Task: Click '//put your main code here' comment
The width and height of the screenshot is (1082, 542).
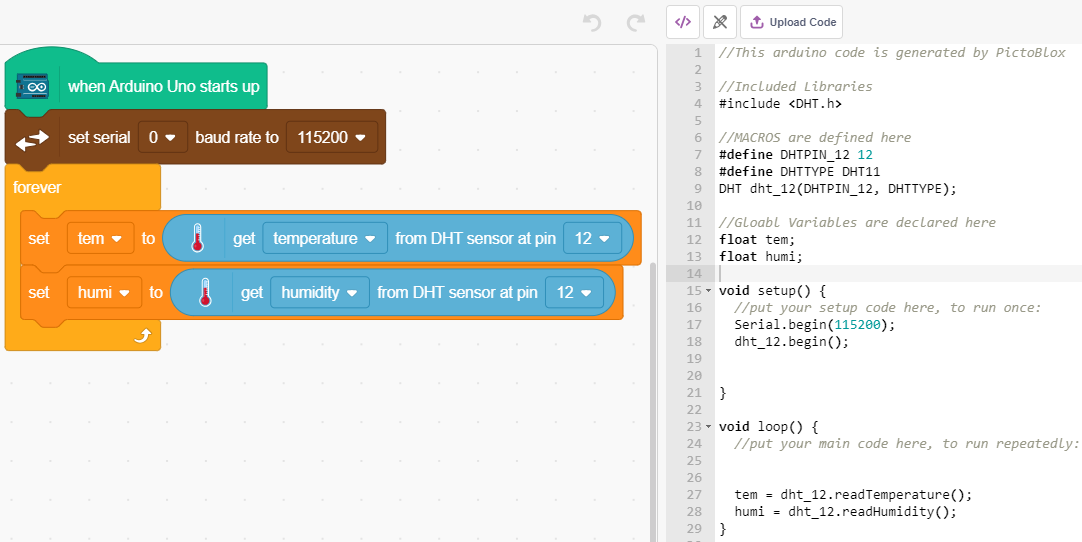Action: coord(906,443)
